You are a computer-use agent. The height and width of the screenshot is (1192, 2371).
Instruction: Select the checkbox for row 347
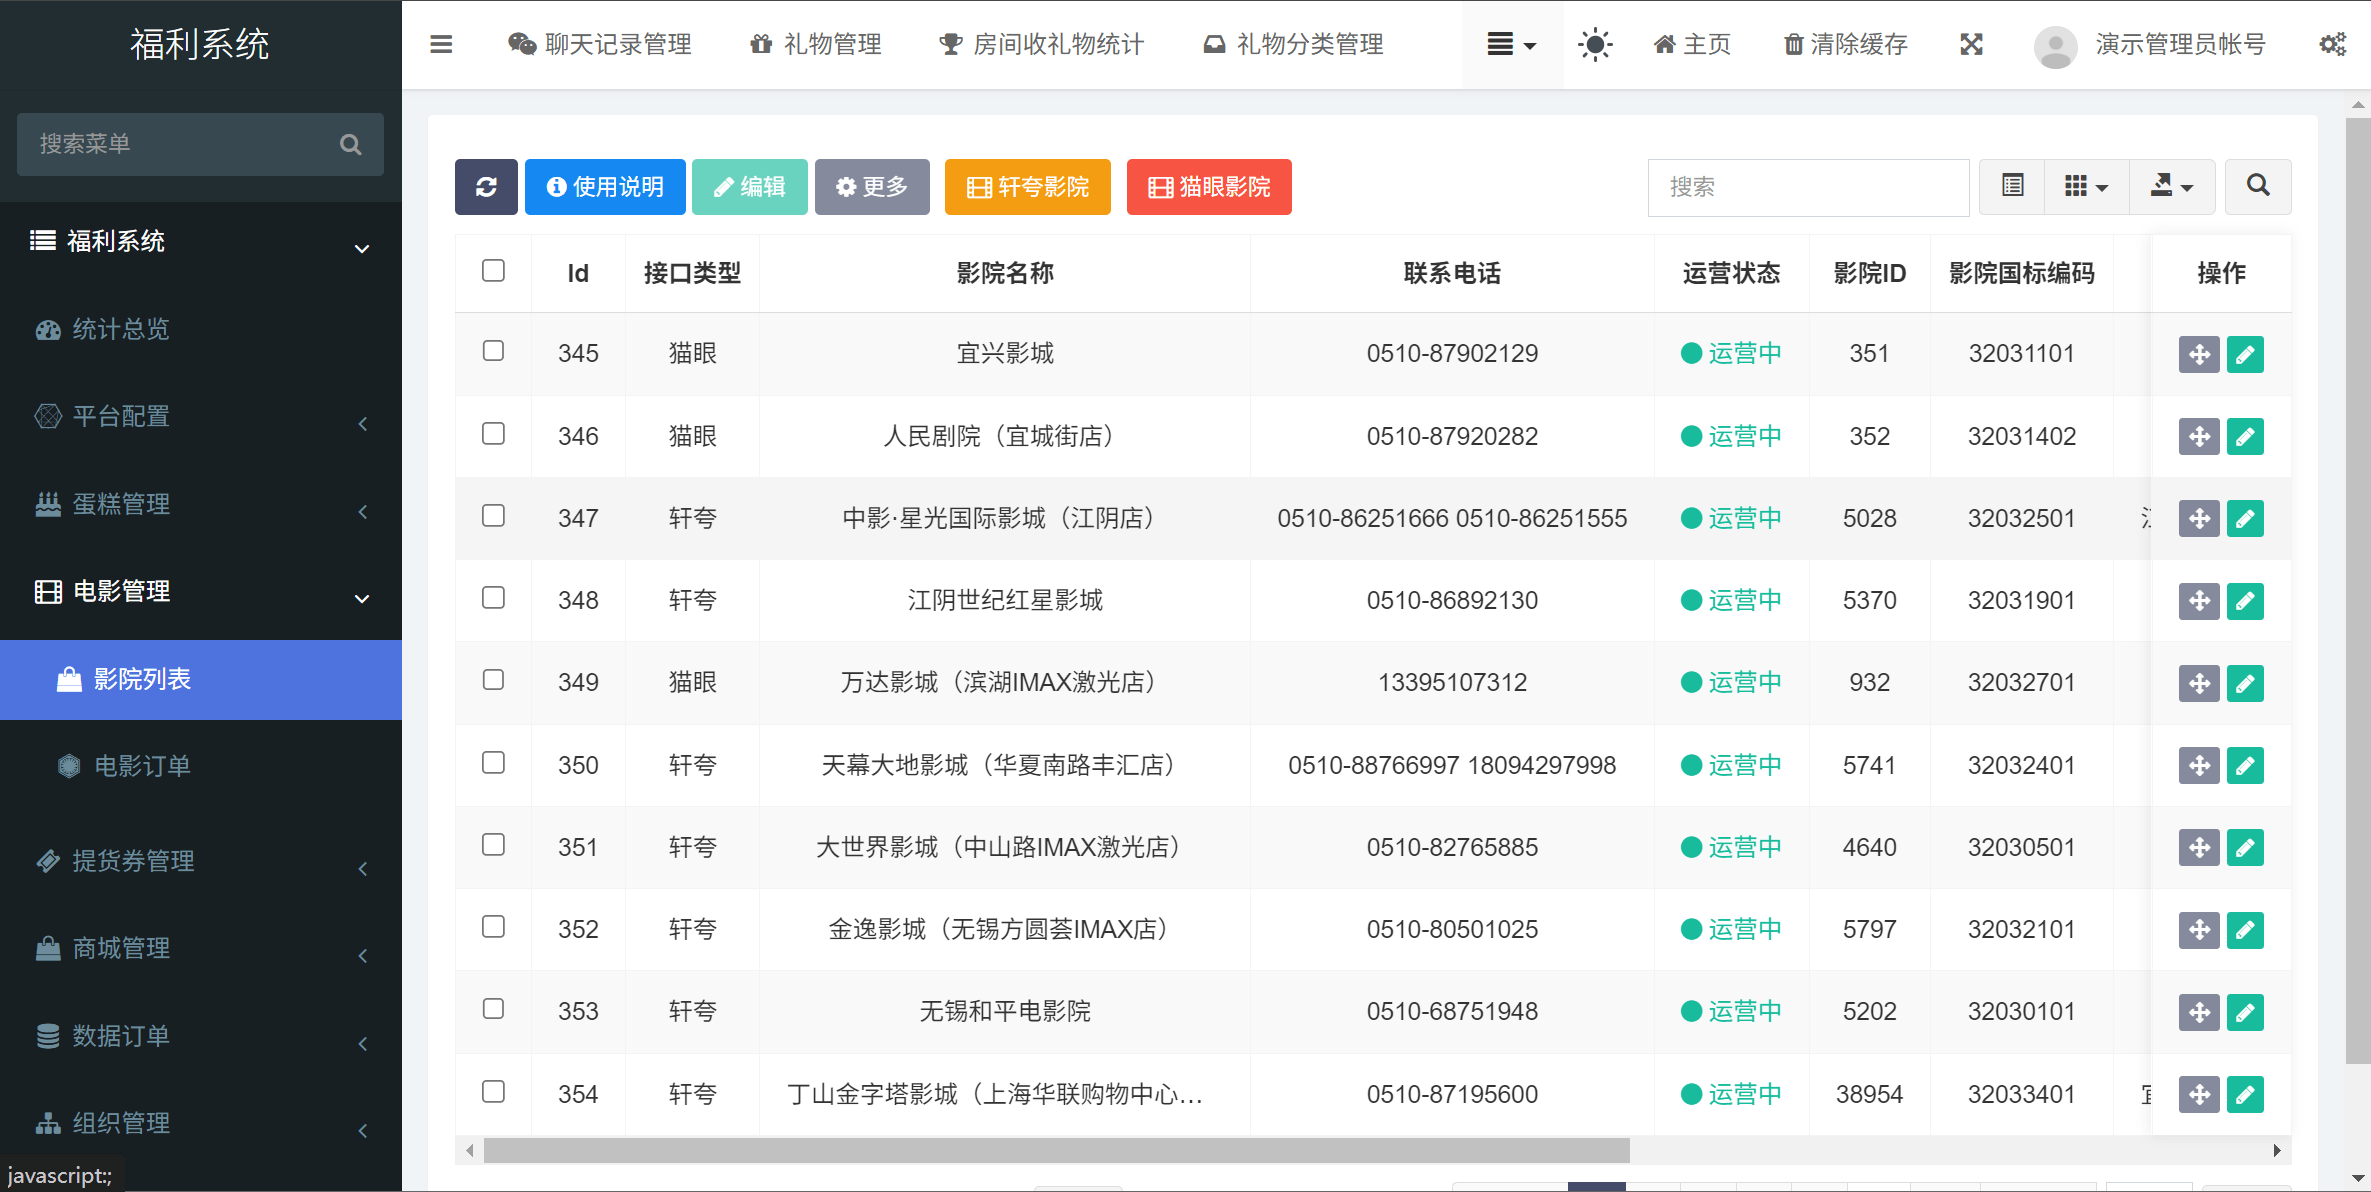pyautogui.click(x=493, y=516)
